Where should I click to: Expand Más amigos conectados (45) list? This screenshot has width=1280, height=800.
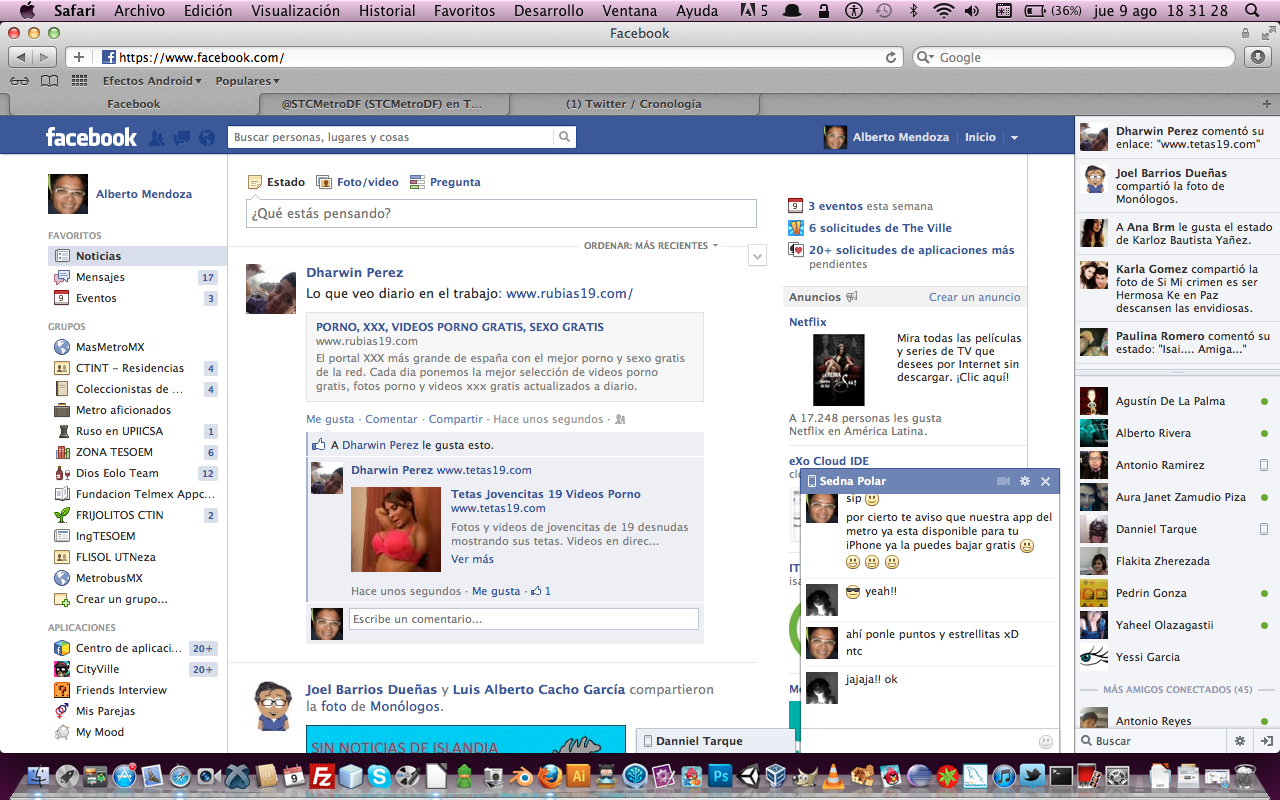1177,690
